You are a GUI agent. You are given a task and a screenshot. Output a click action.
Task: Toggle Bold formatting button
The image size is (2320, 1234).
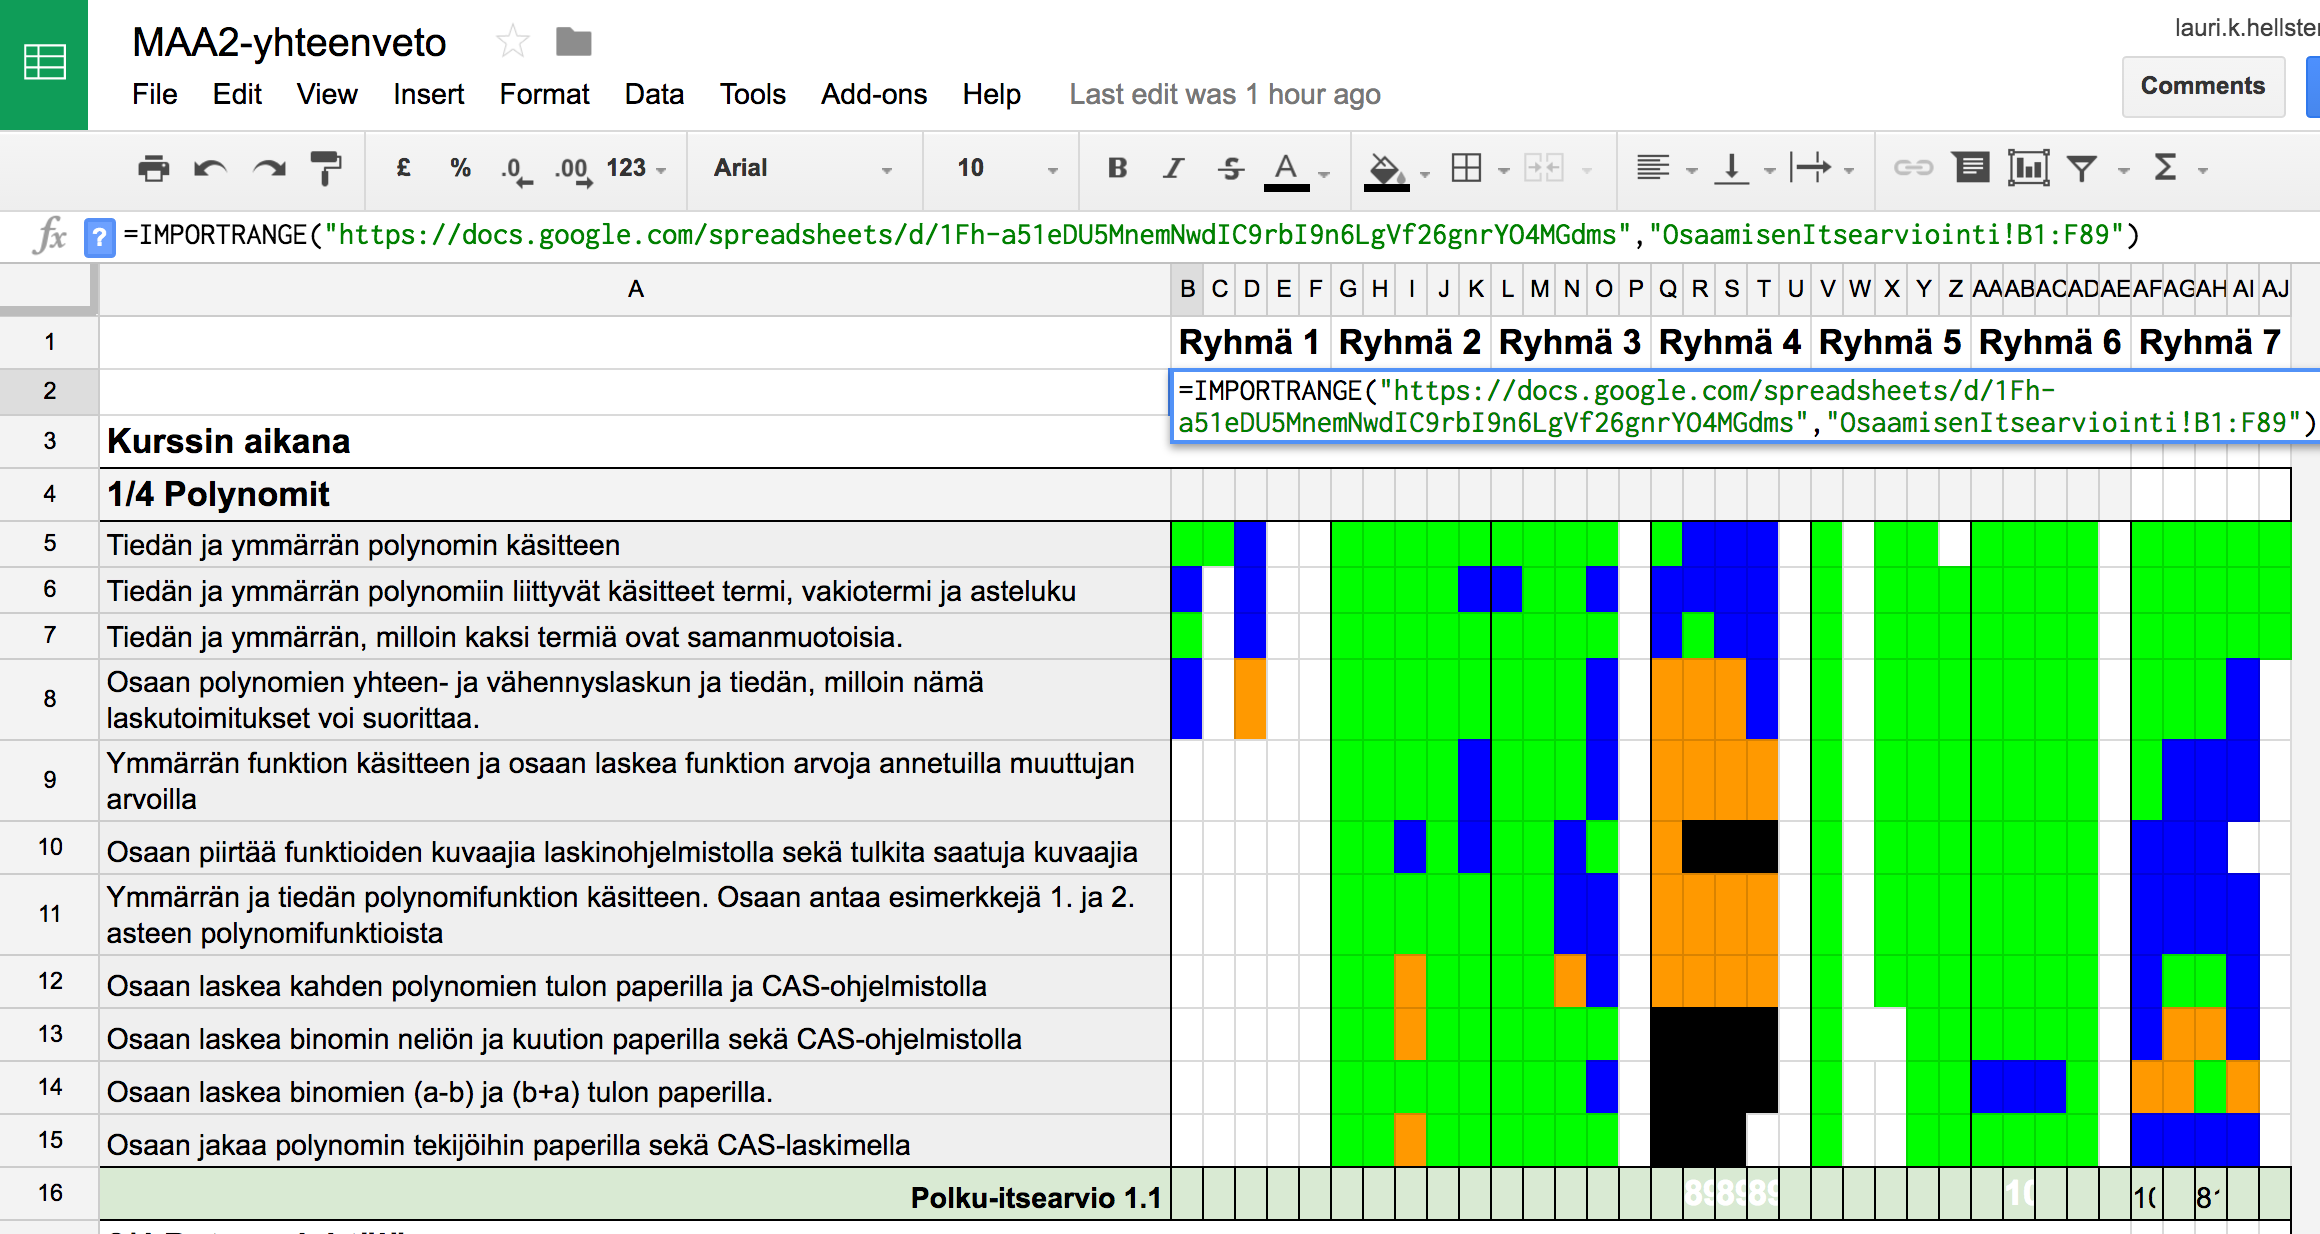tap(1117, 168)
